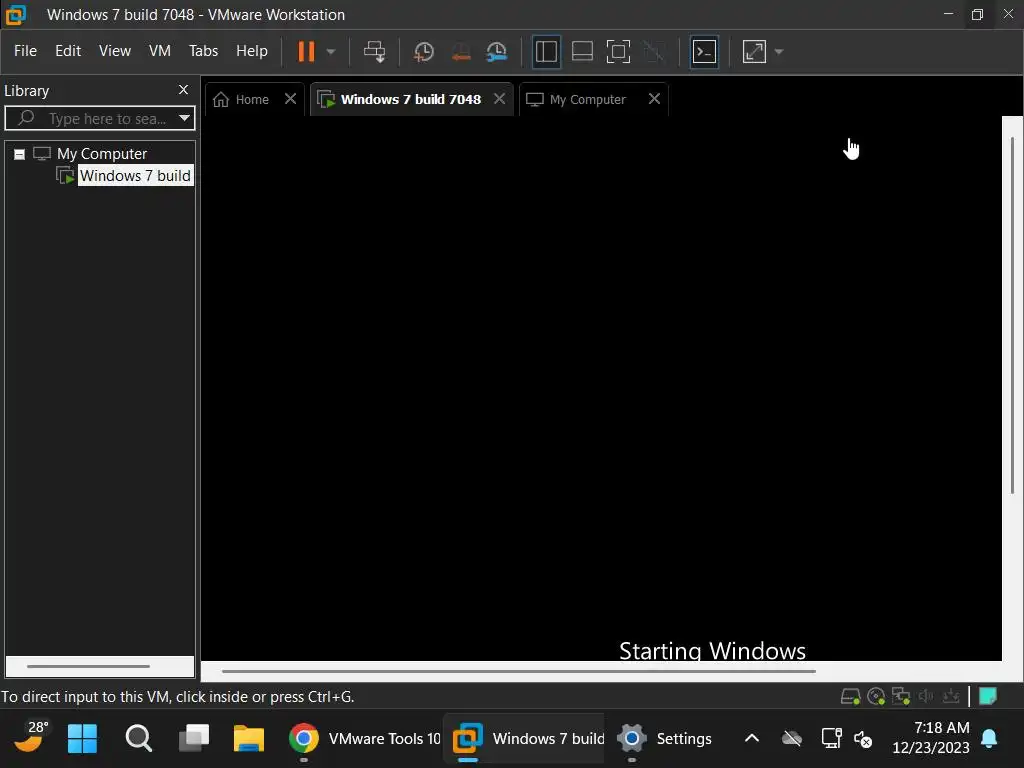1024x768 pixels.
Task: Click the message log icon in status bar
Action: point(988,697)
